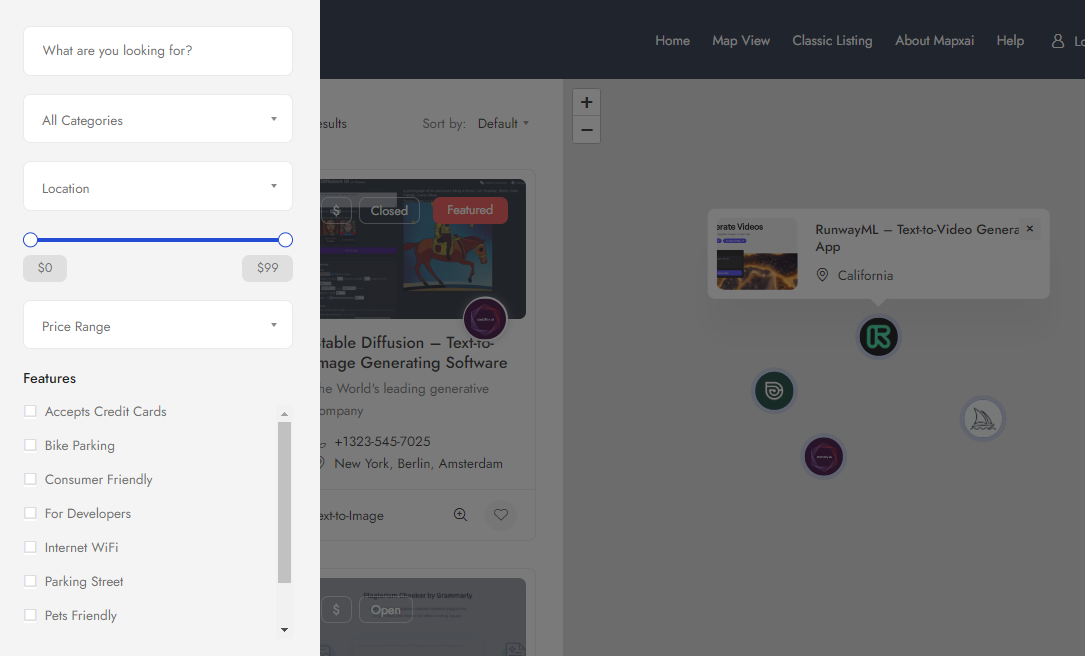This screenshot has height=656, width=1085.
Task: Click the Open status badge on Grammarly card
Action: point(385,610)
